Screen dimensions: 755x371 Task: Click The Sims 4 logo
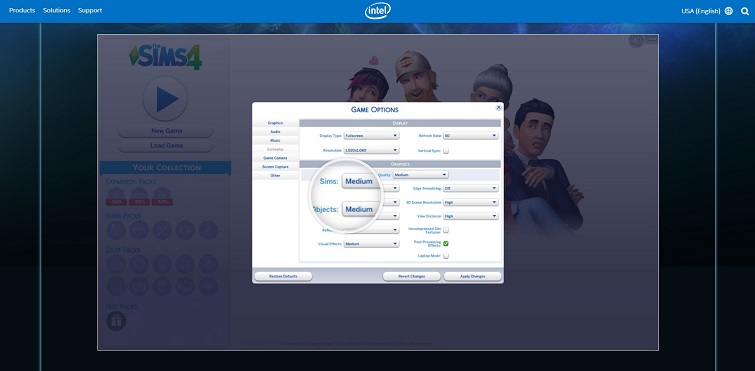tap(165, 57)
